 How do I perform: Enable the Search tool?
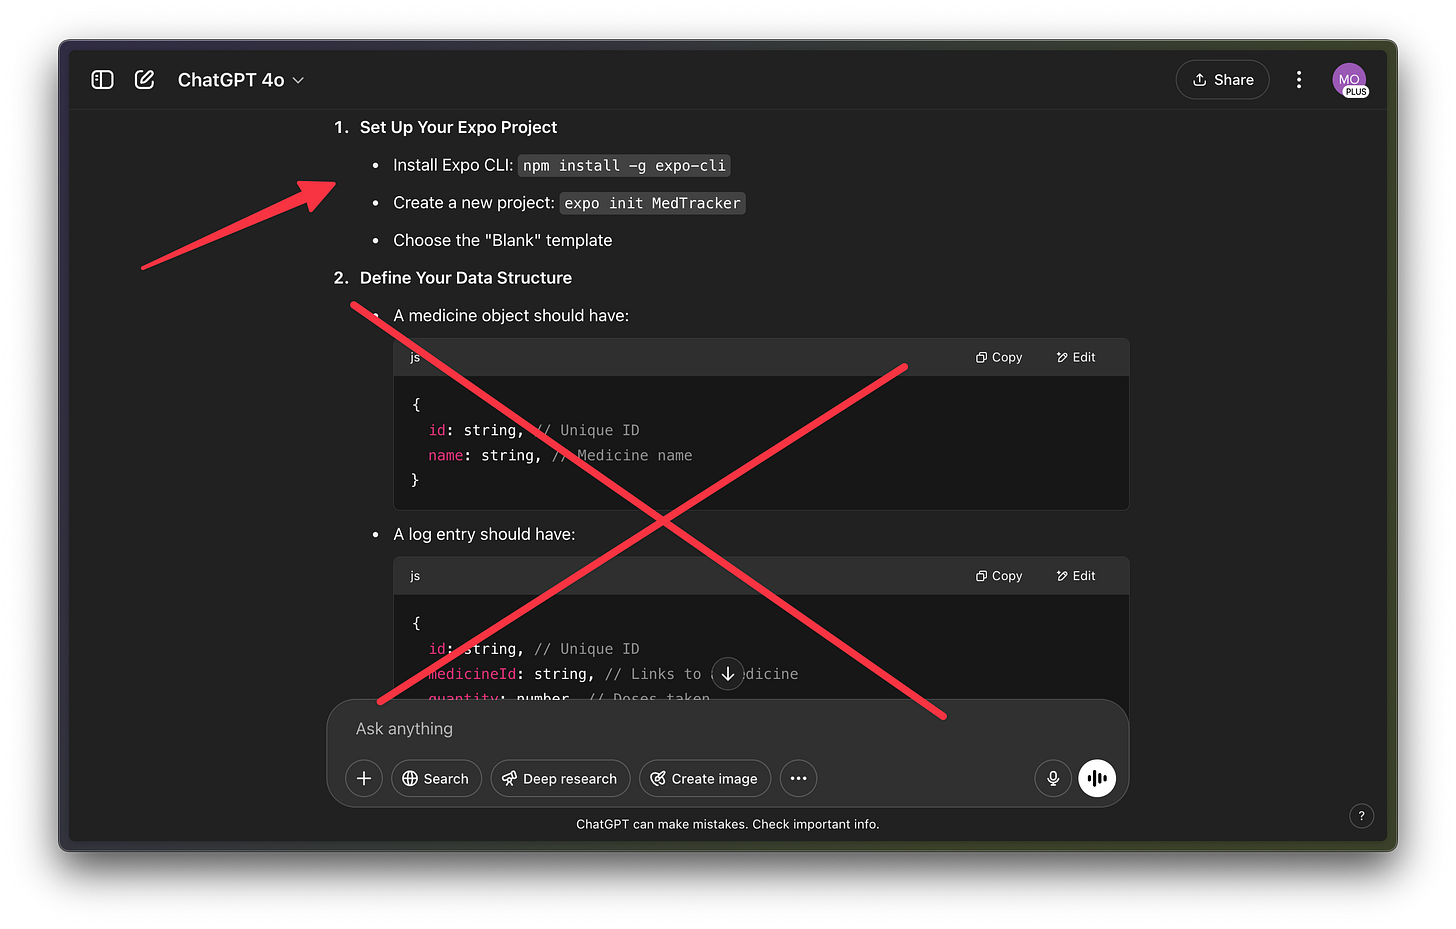tap(436, 778)
